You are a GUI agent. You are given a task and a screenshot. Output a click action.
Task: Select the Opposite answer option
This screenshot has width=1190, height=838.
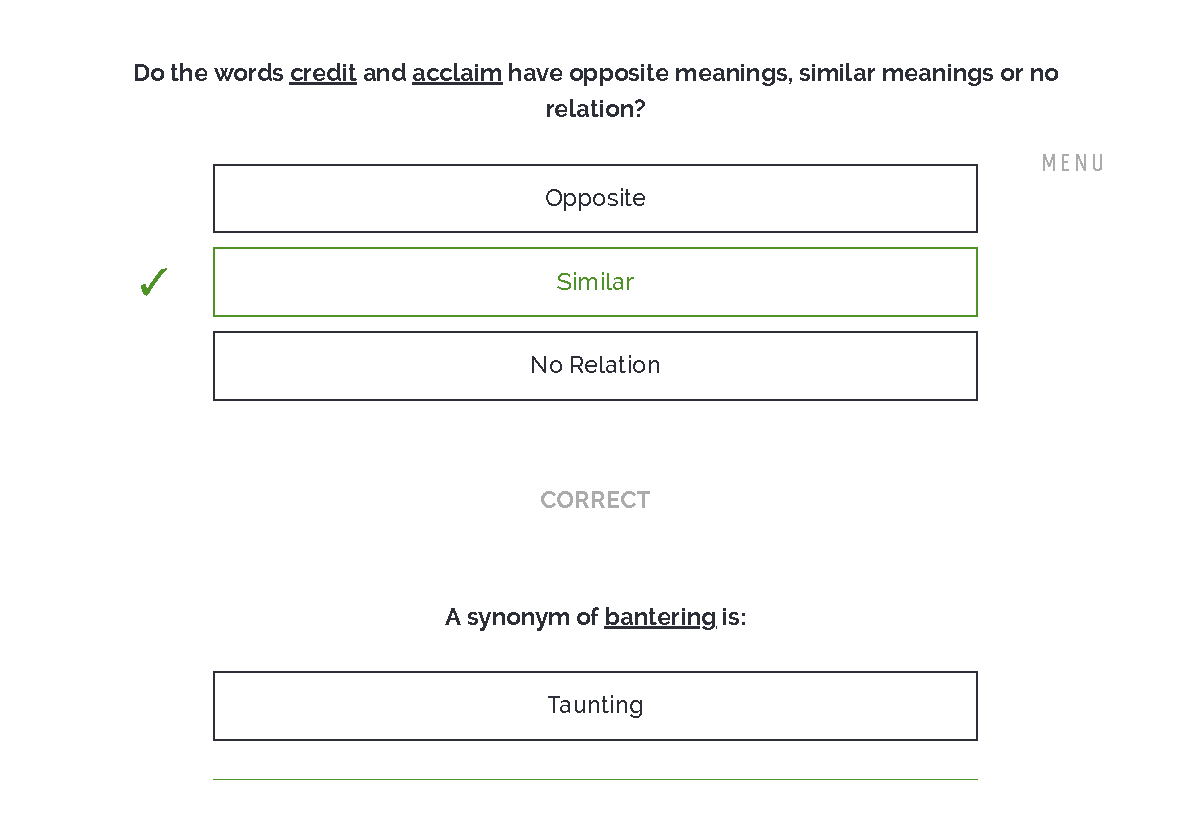(595, 198)
